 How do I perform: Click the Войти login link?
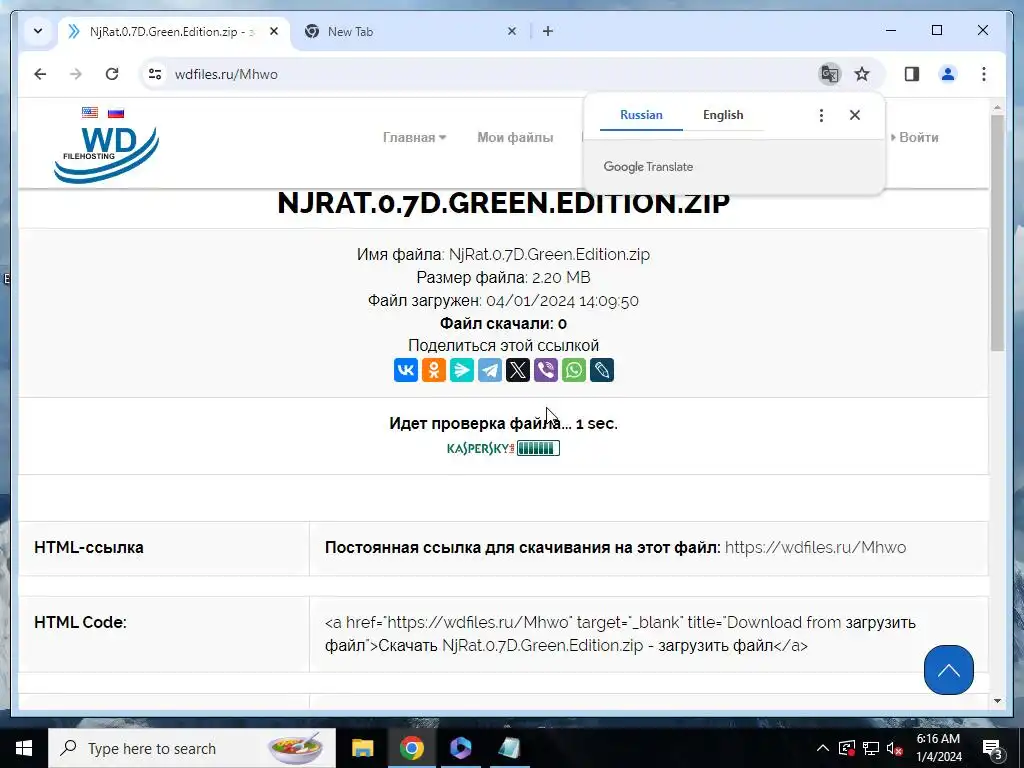tap(915, 137)
